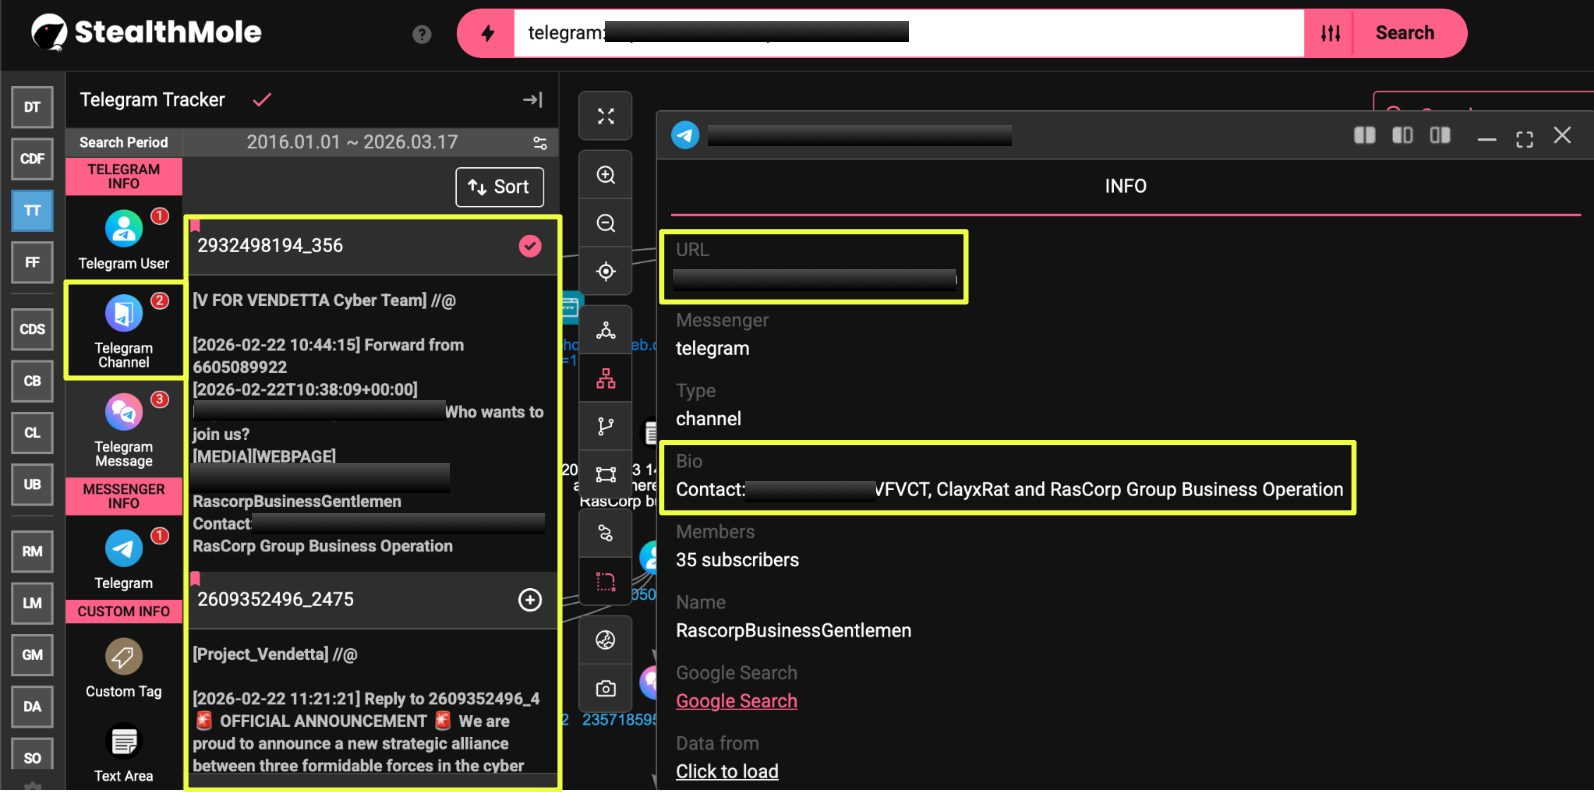The height and width of the screenshot is (792, 1594).
Task: Collapse the Telegram Tracker panel arrow
Action: (532, 100)
